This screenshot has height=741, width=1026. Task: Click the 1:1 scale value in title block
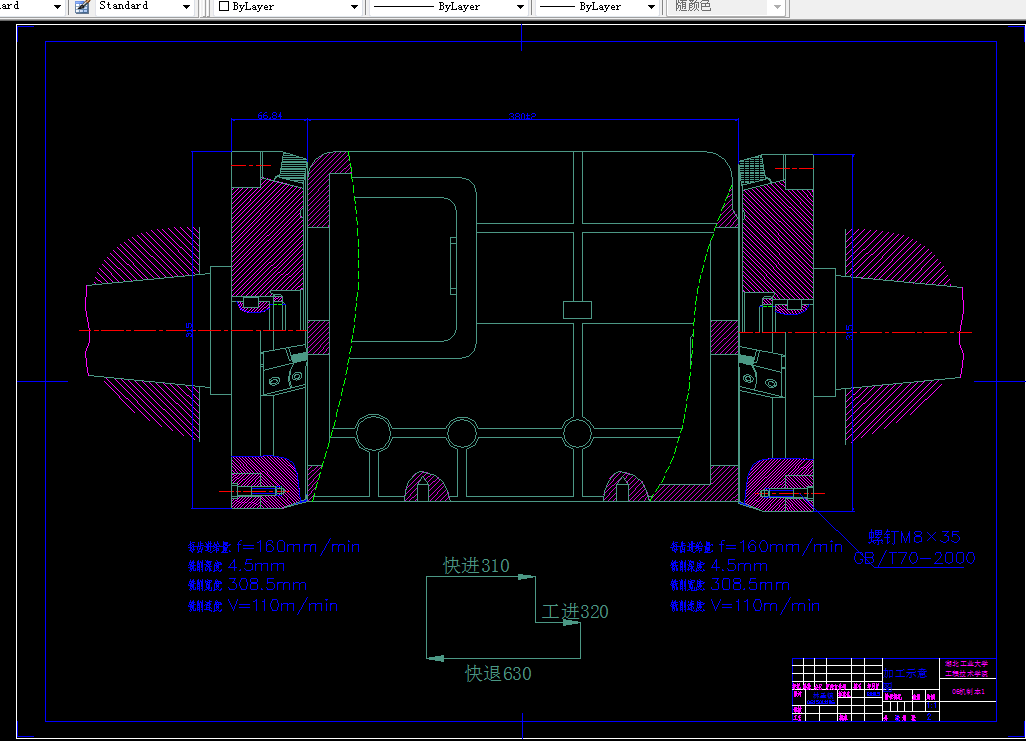coord(930,707)
